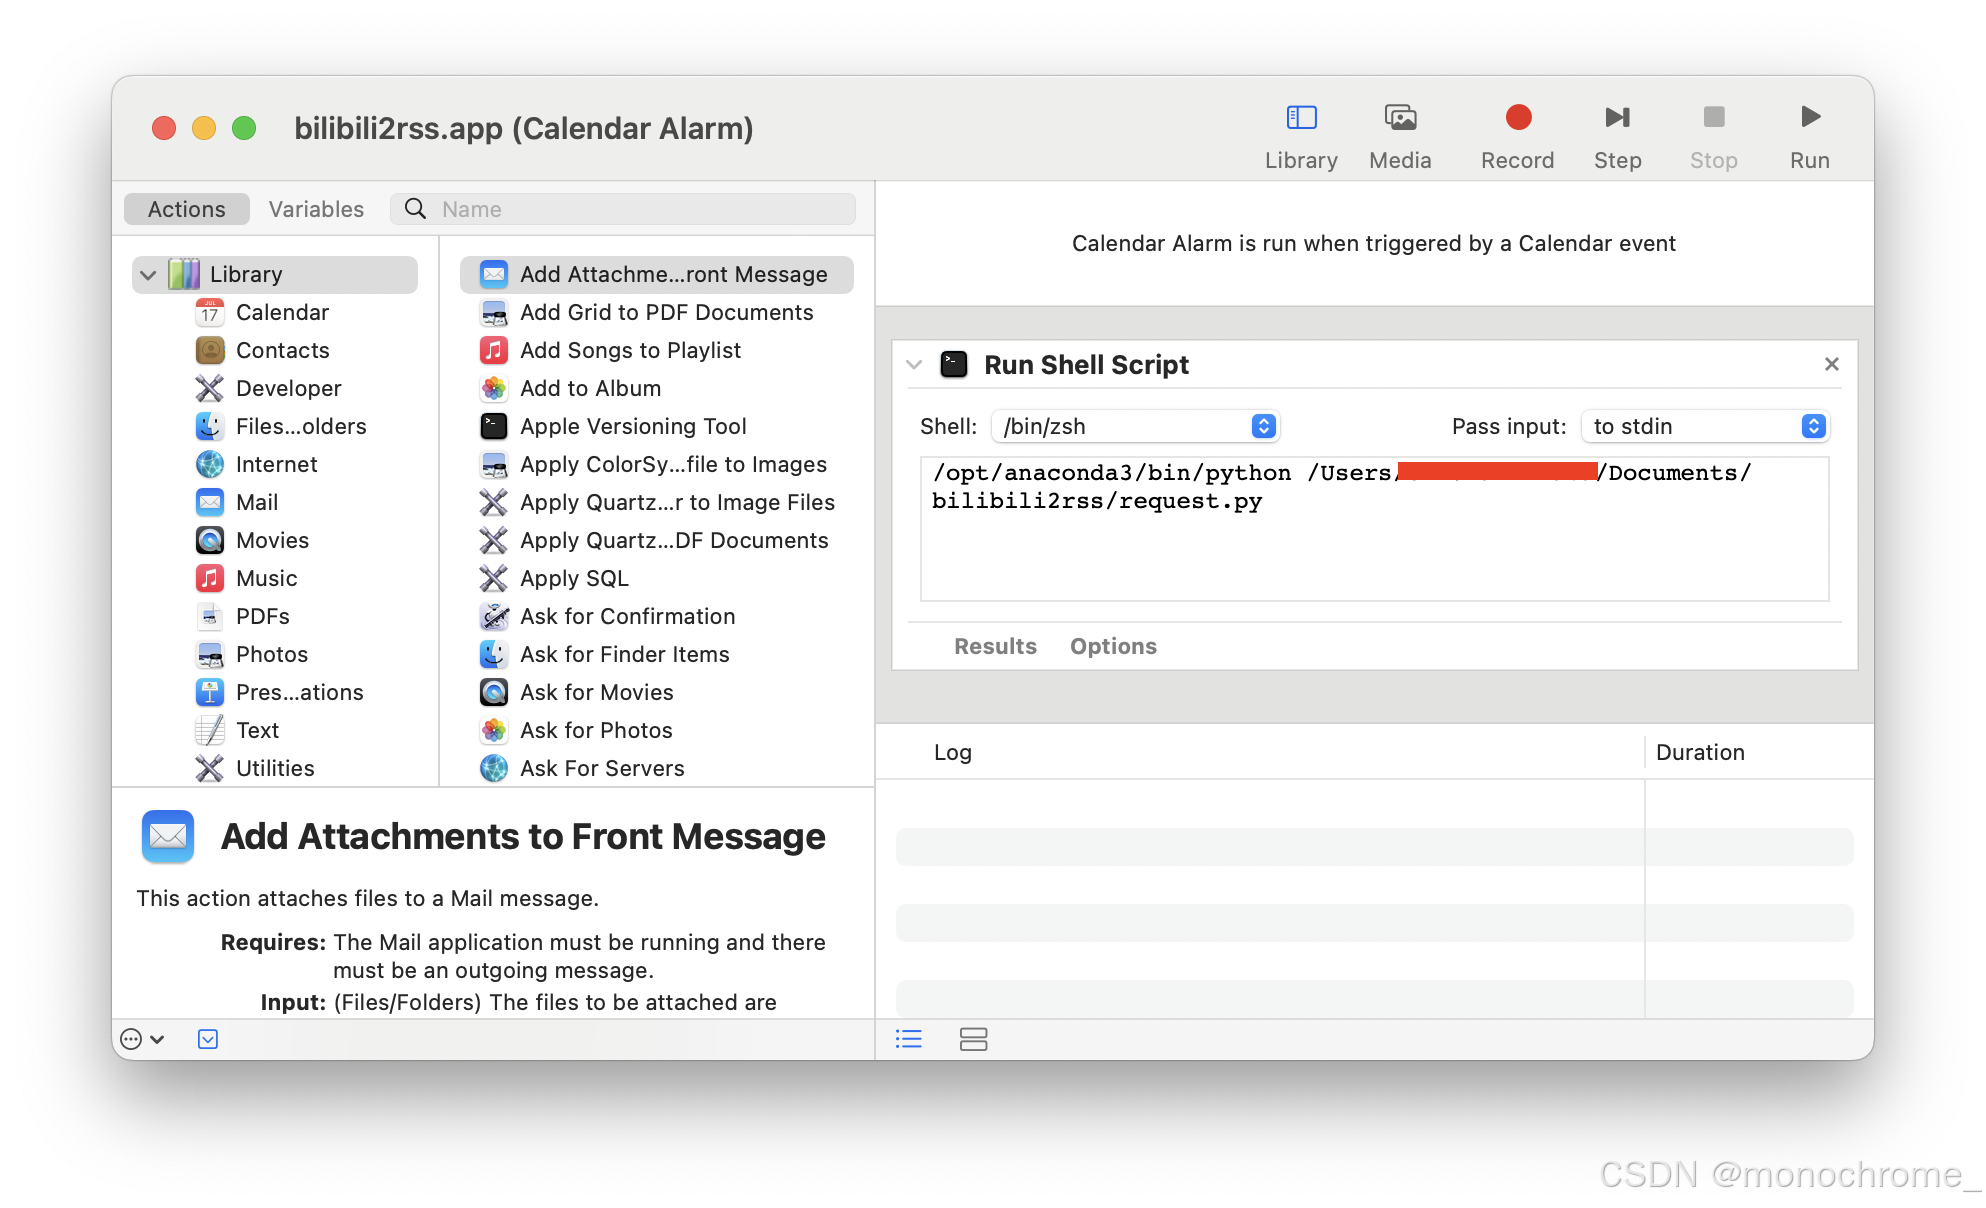This screenshot has width=1986, height=1208.
Task: Click the Record button in toolbar
Action: tap(1517, 118)
